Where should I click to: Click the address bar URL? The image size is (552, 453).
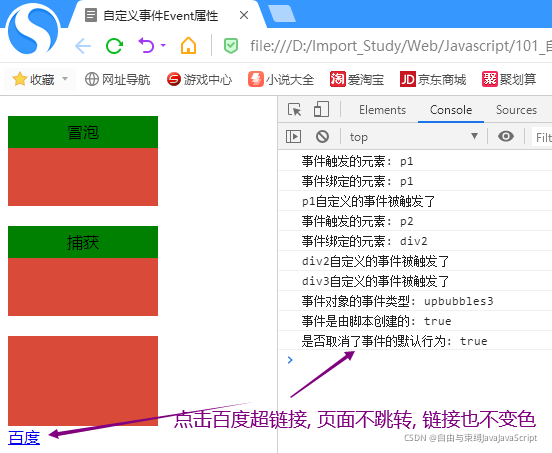pyautogui.click(x=401, y=46)
